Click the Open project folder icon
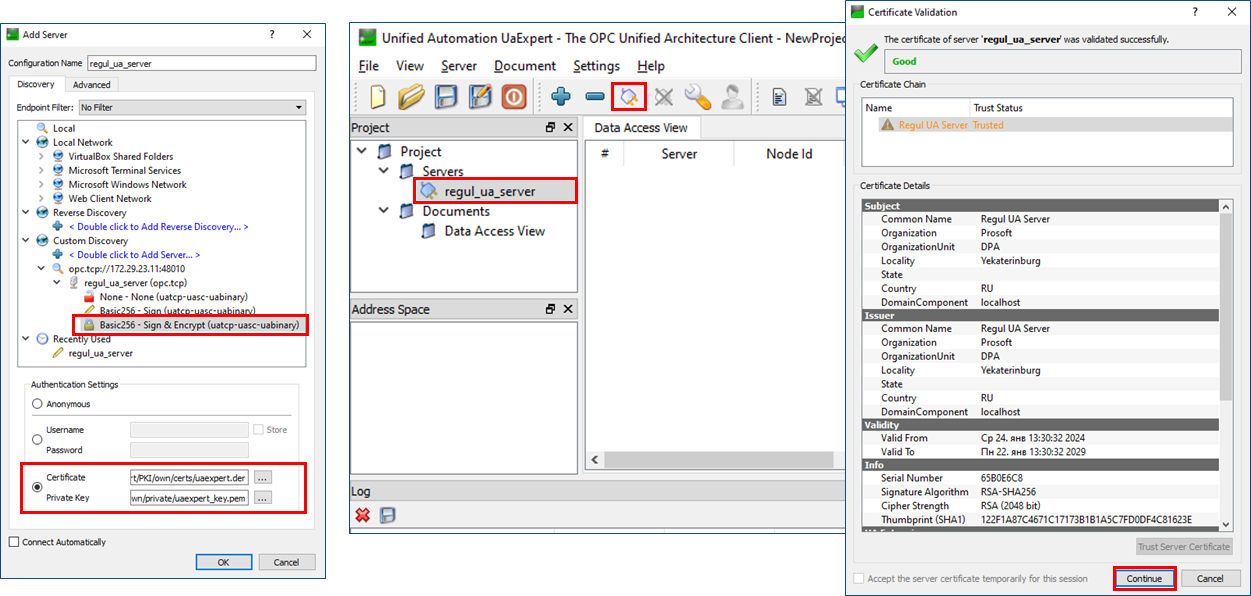The height and width of the screenshot is (596, 1251). (x=411, y=97)
